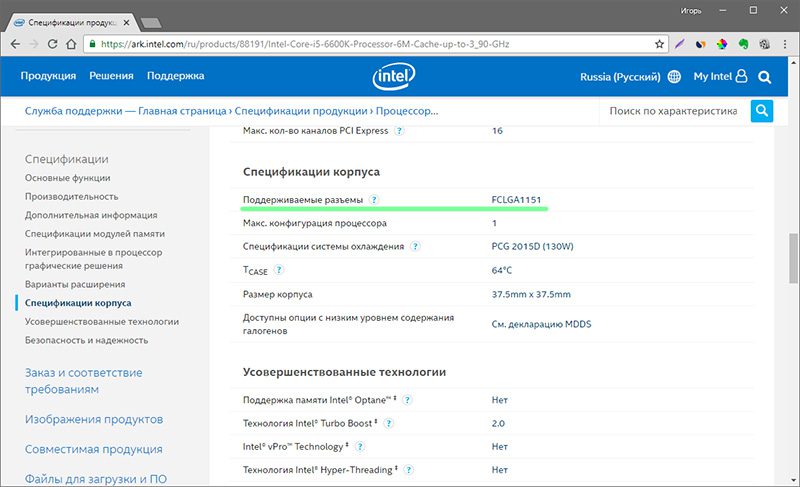This screenshot has width=800, height=487.
Task: Close the Спецификации продукции browser tab
Action: point(126,23)
